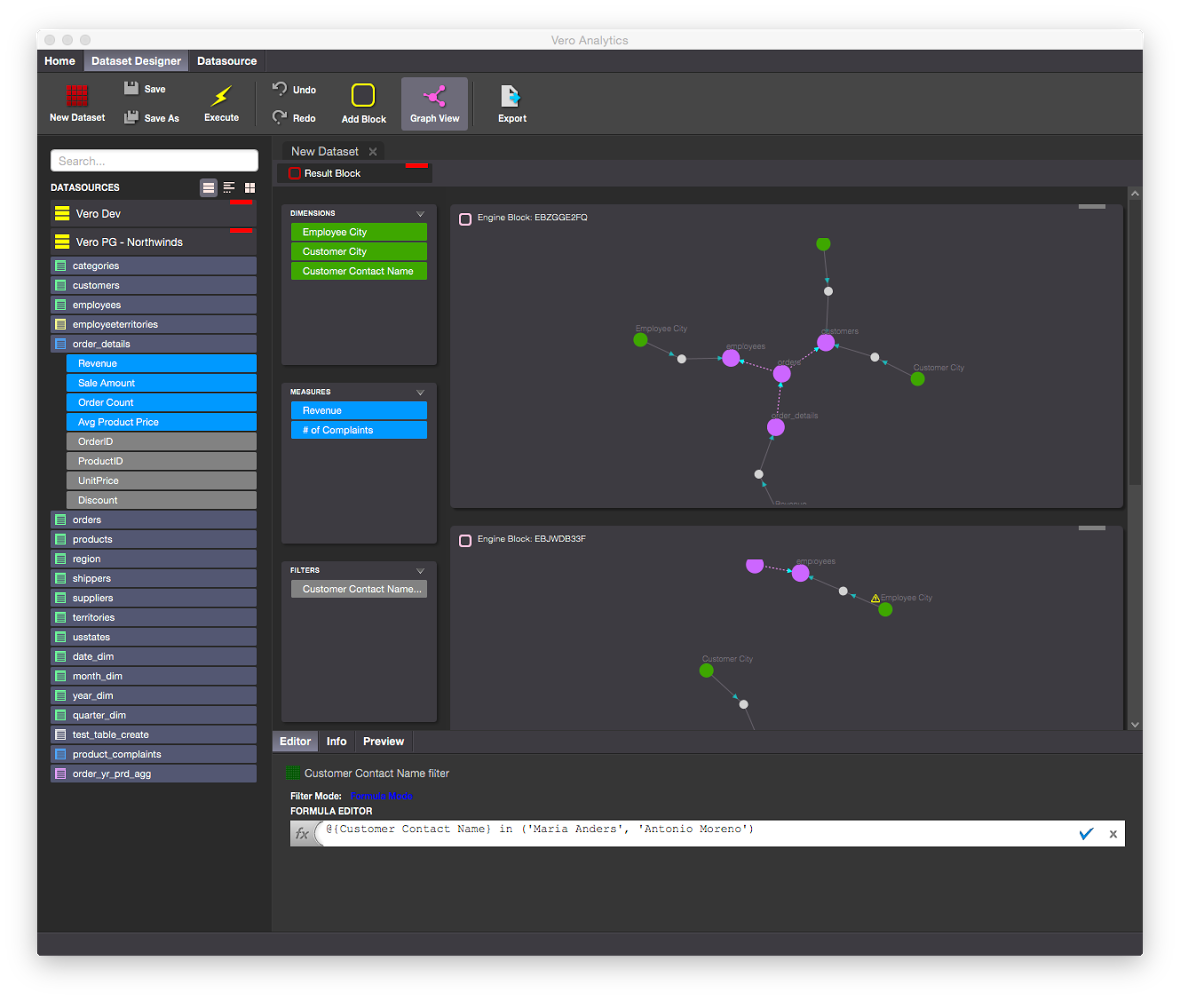1180x1000 pixels.
Task: Export the dataset
Action: point(512,103)
